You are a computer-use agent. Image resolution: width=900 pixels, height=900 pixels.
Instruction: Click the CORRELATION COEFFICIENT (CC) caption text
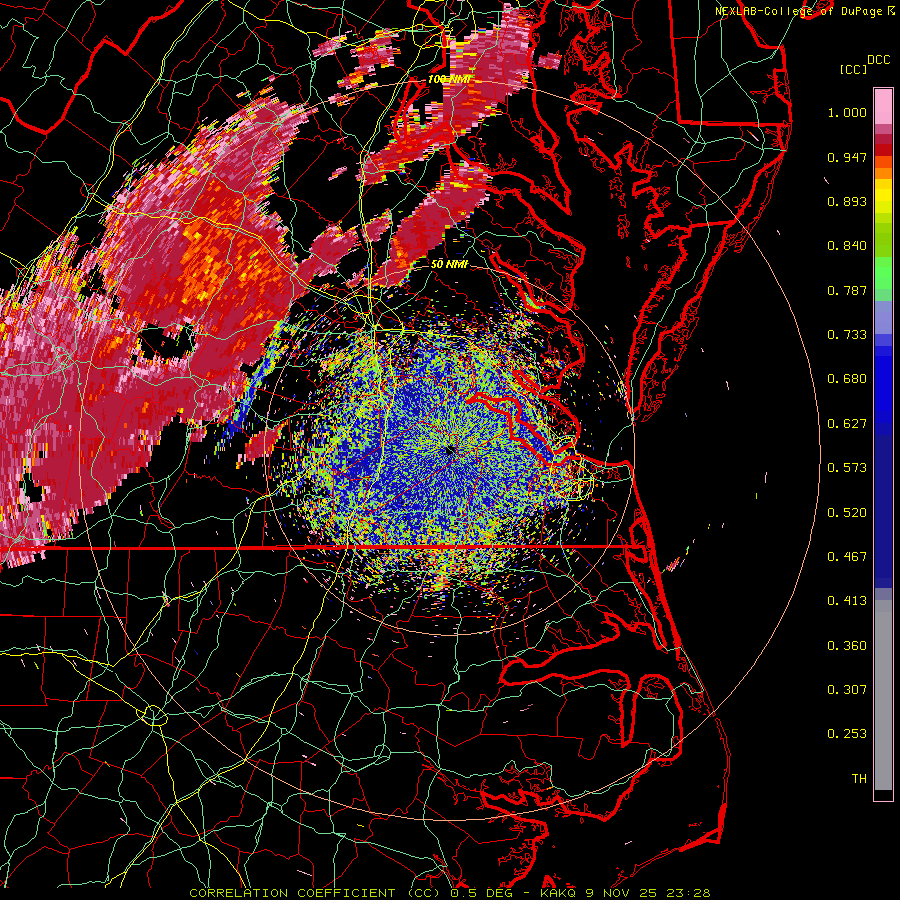click(x=315, y=893)
